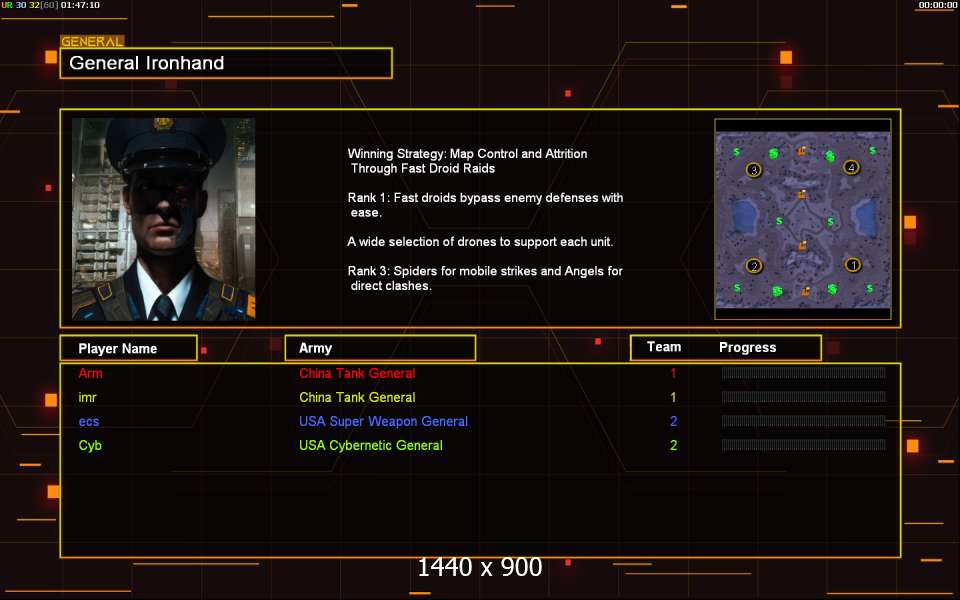Click team number for player imr

tap(673, 397)
